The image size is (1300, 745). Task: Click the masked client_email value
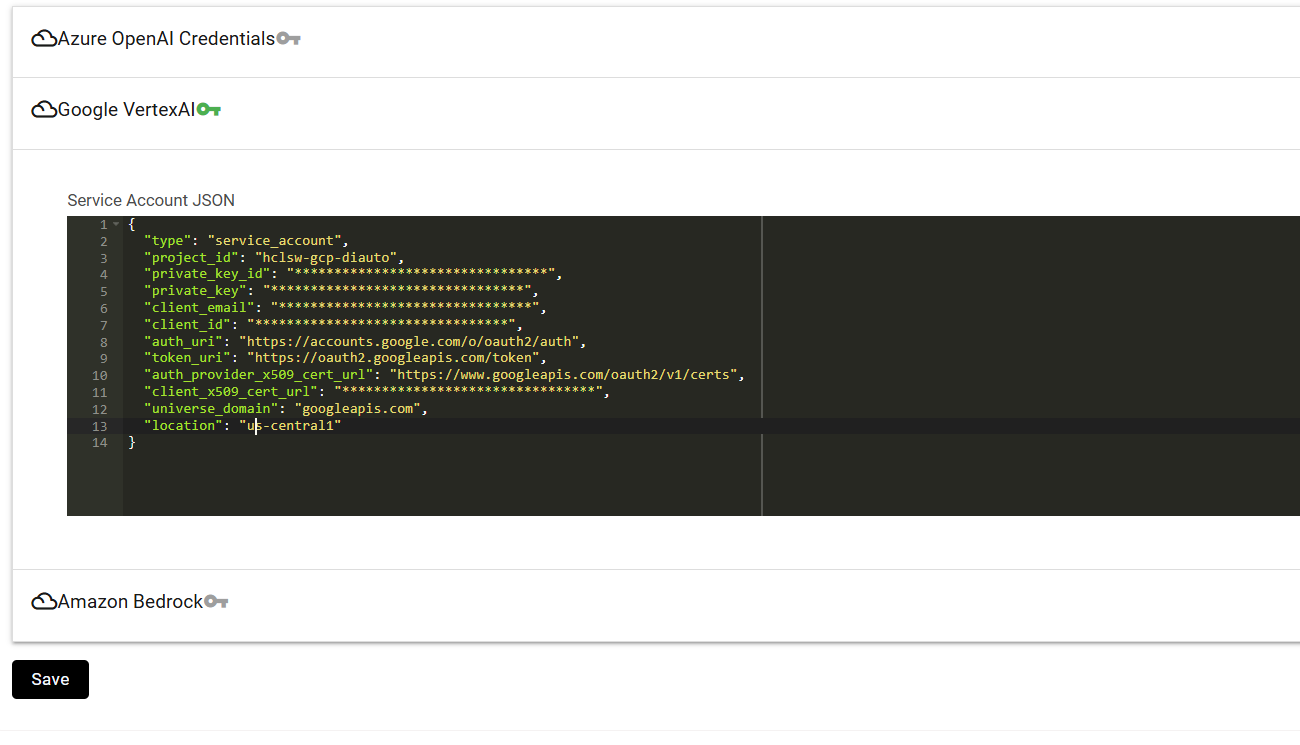tap(403, 308)
